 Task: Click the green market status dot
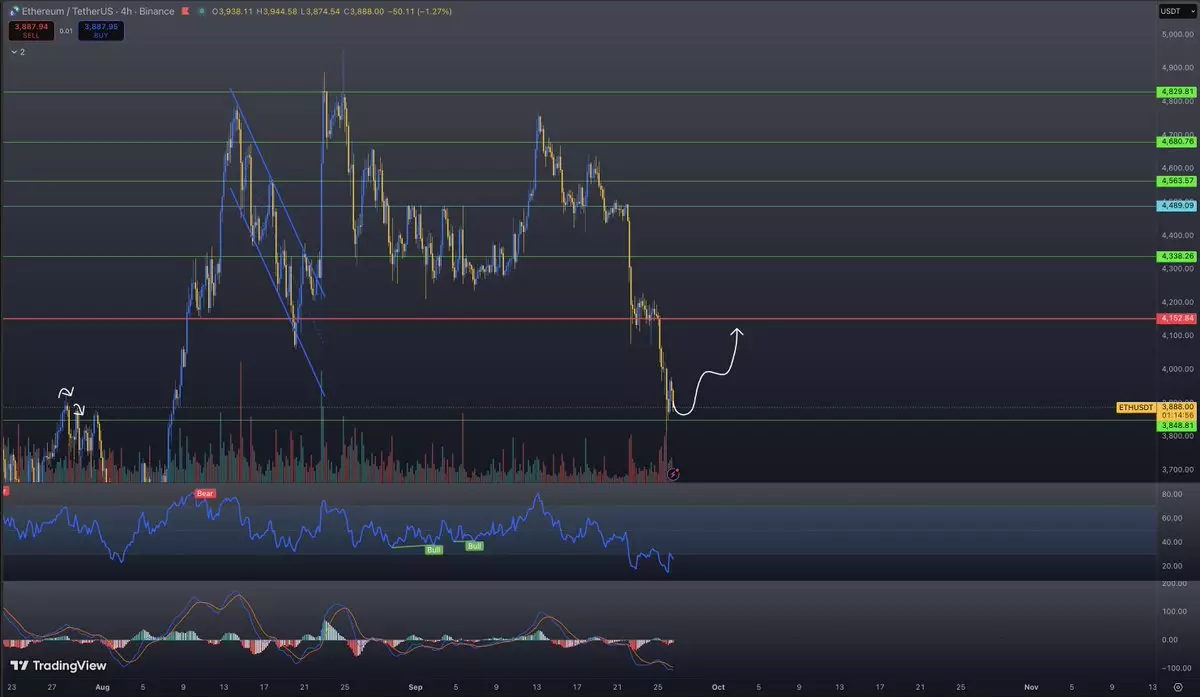203,11
